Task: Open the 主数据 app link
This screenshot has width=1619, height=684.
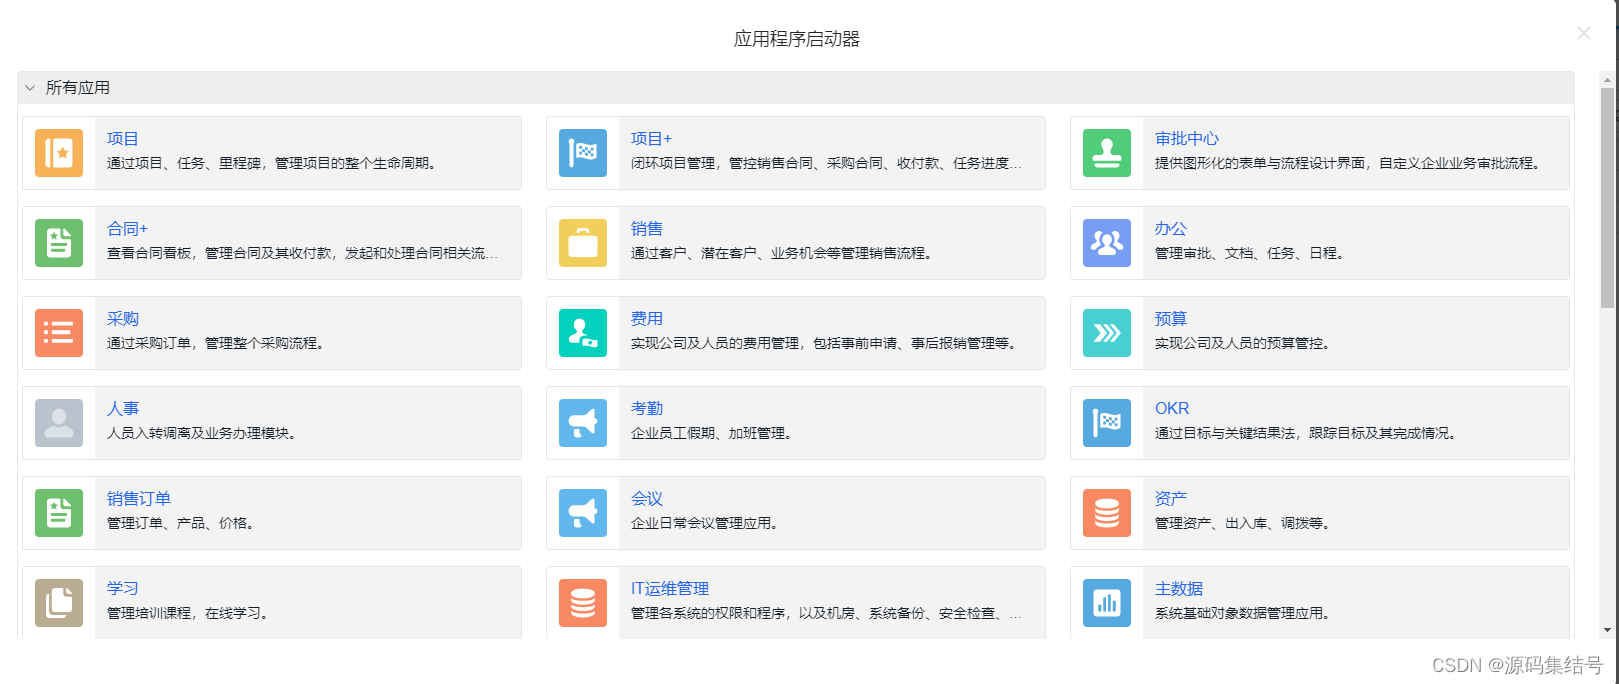Action: click(x=1179, y=589)
